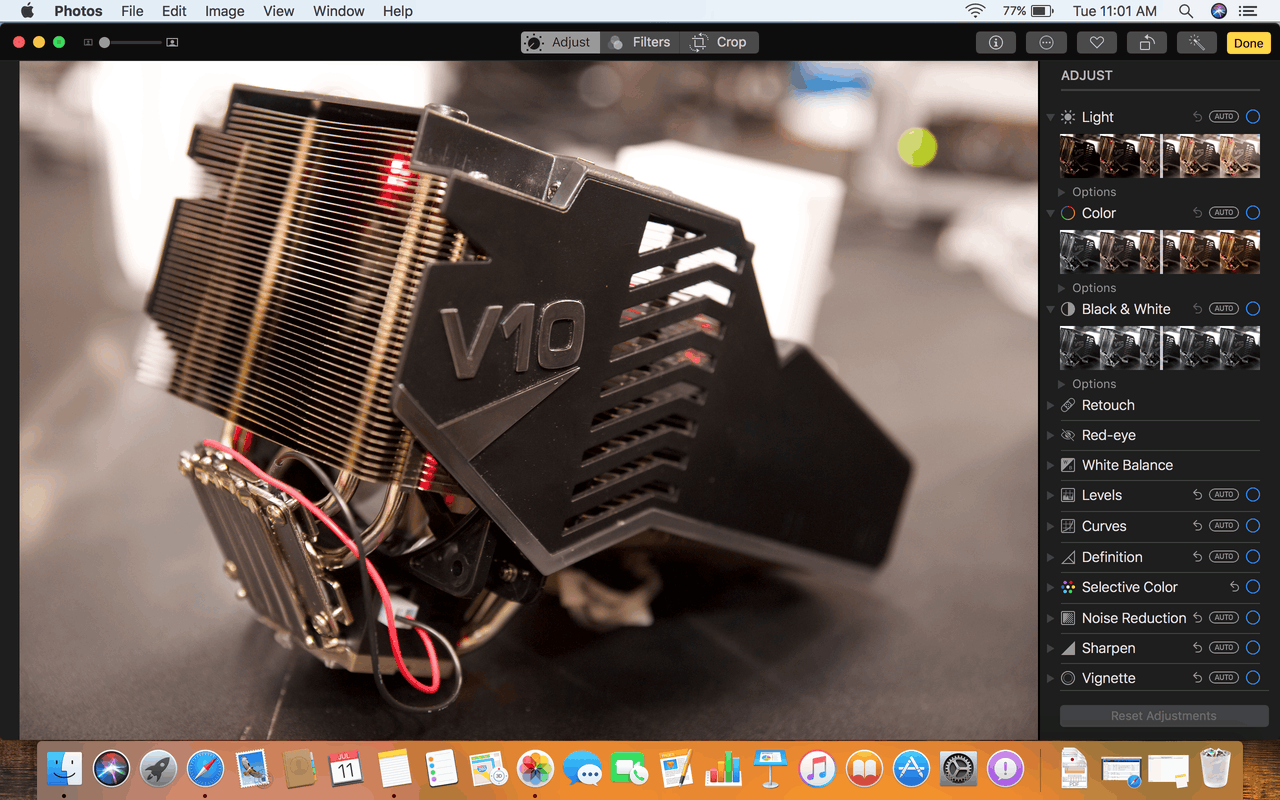Open the Image menu
This screenshot has width=1280, height=800.
[225, 11]
